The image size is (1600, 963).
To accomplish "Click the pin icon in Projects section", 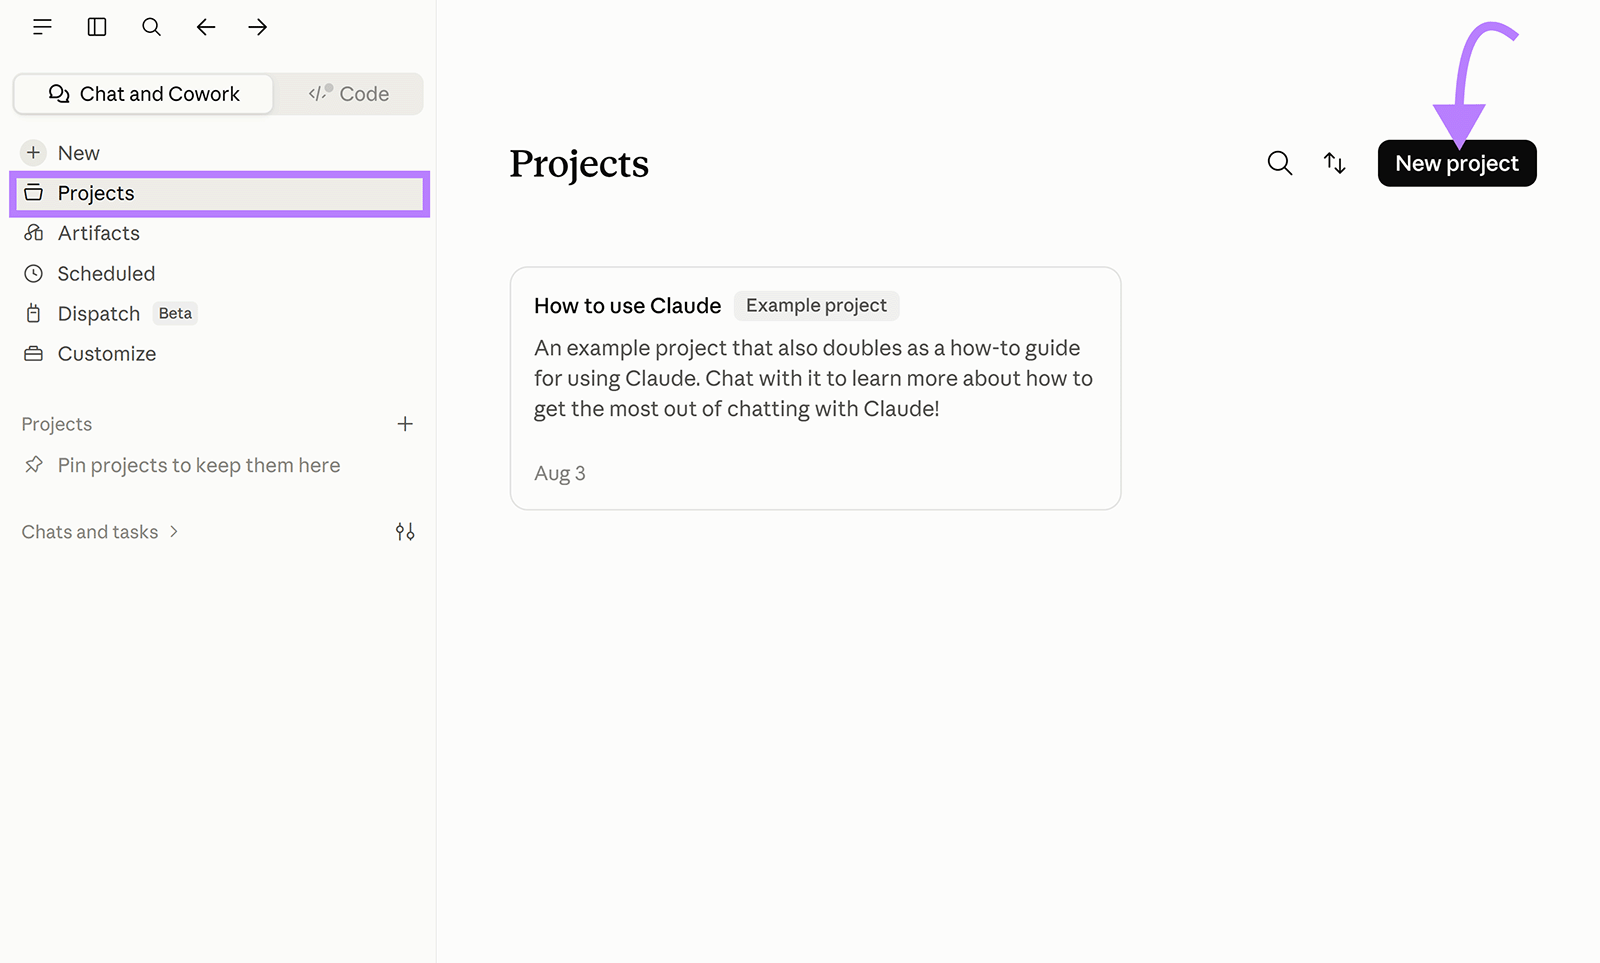I will (34, 464).
